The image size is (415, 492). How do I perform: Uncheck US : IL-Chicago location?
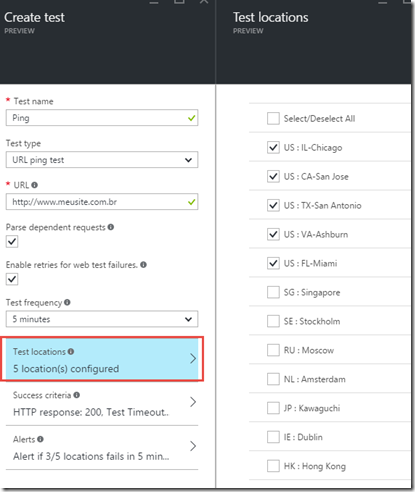coord(273,147)
